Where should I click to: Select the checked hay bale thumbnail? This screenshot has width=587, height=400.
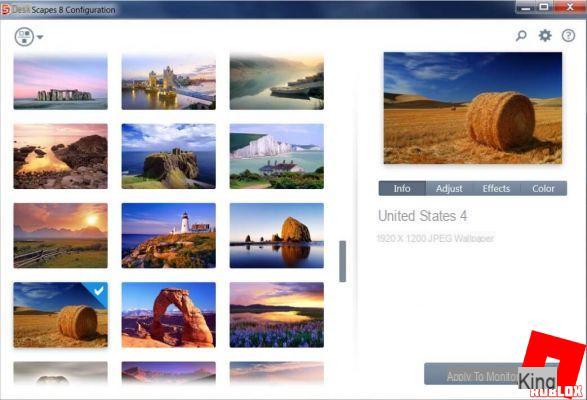(x=61, y=315)
